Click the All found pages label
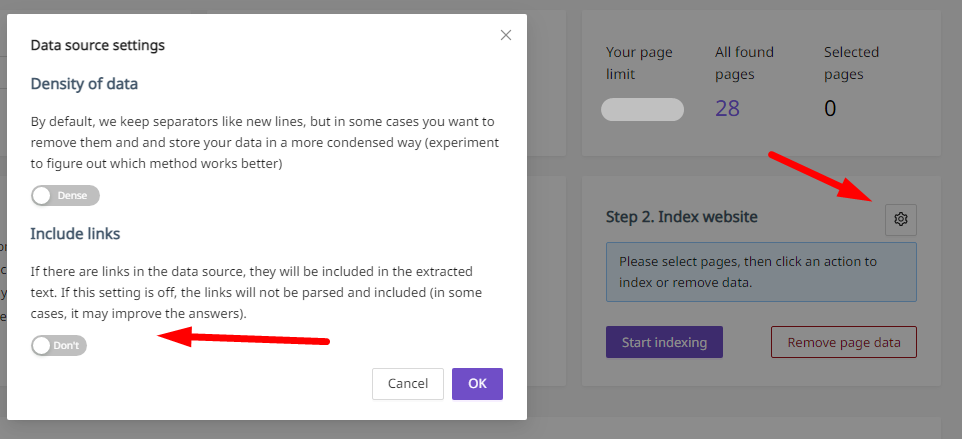The image size is (962, 439). (744, 63)
